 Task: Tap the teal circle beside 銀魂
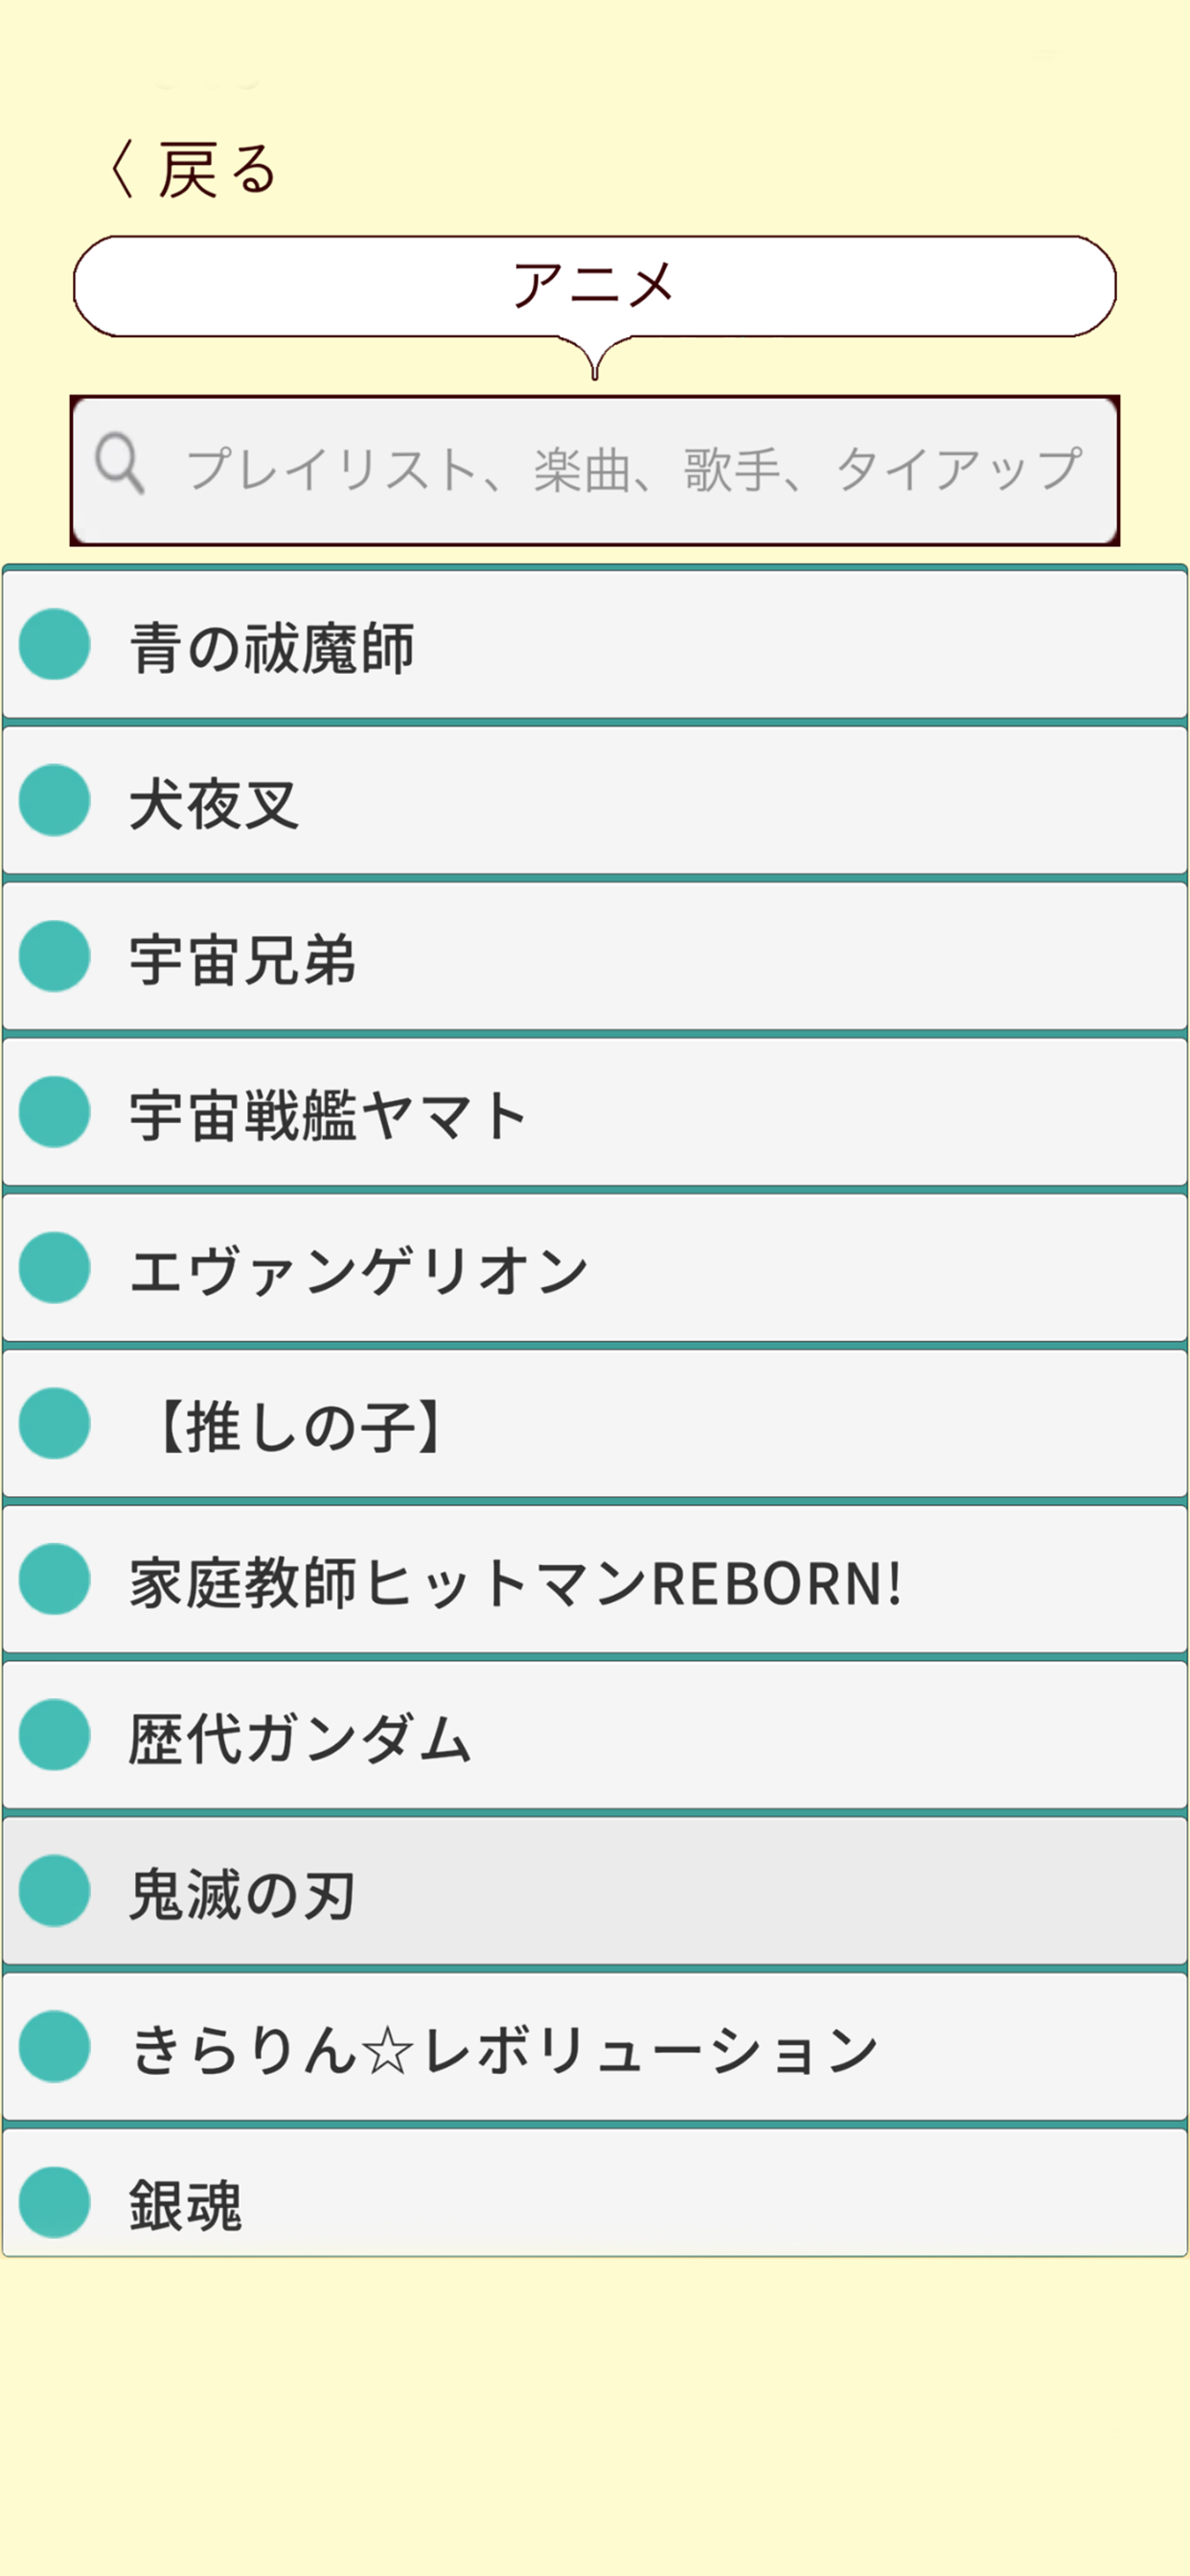coord(55,2202)
